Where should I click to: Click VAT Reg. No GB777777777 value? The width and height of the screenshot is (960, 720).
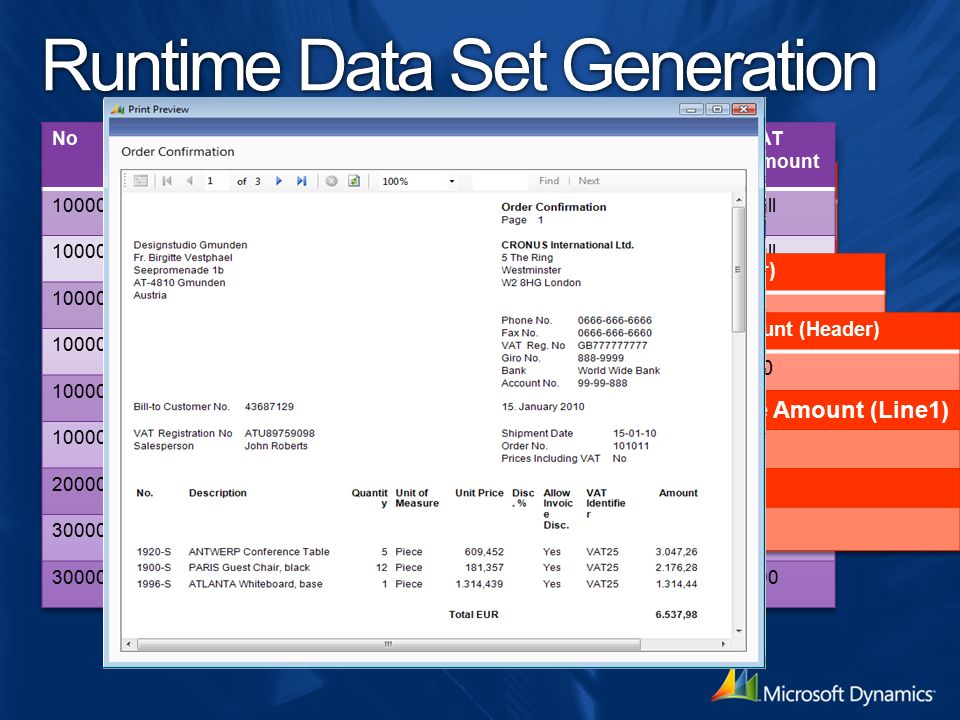[612, 345]
